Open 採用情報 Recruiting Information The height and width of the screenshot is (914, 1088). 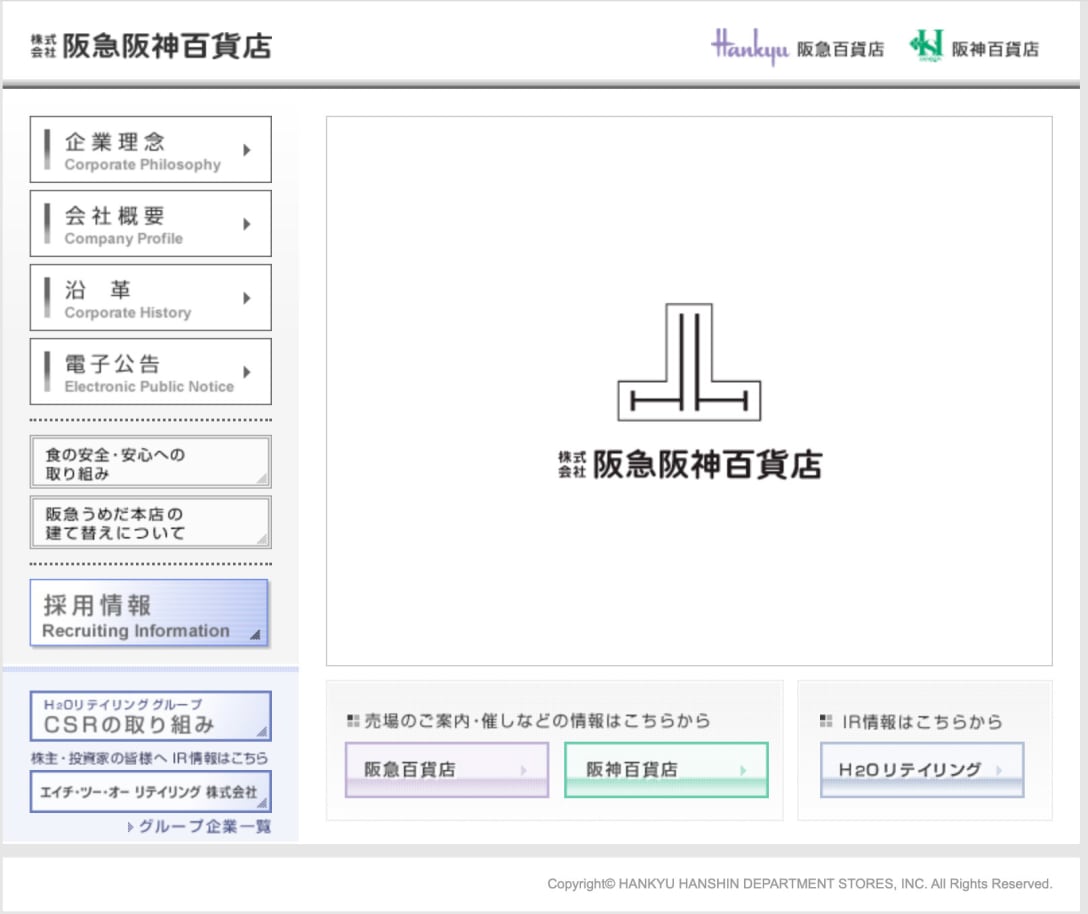(x=149, y=613)
